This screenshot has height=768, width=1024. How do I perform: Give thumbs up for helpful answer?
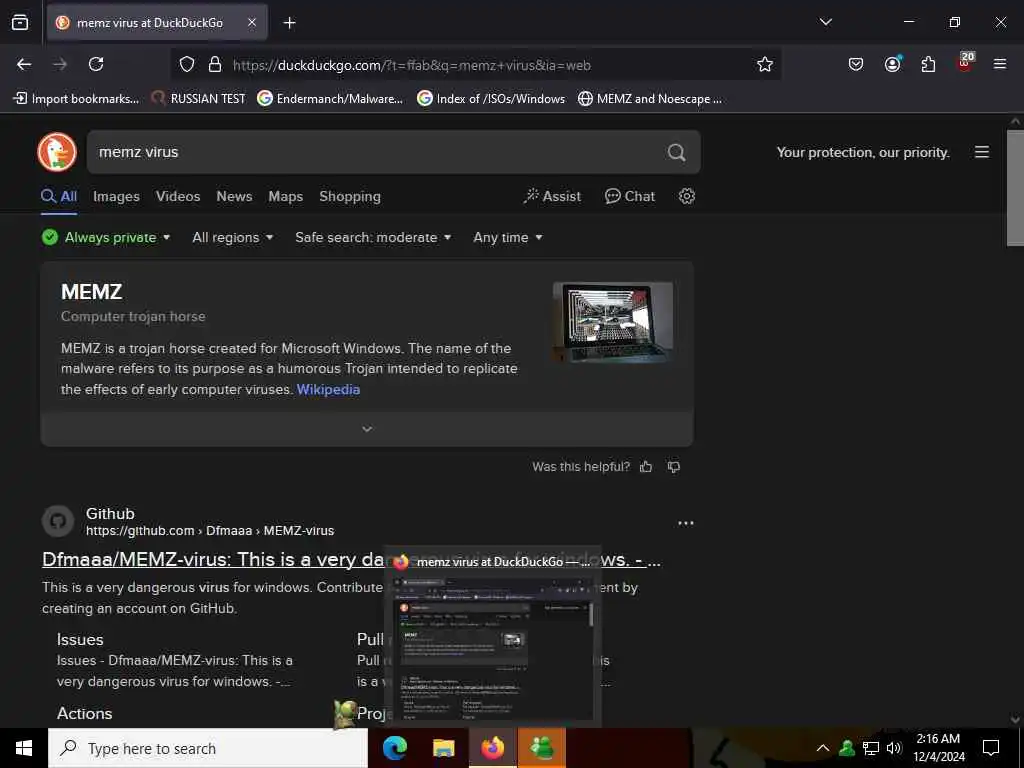point(646,466)
